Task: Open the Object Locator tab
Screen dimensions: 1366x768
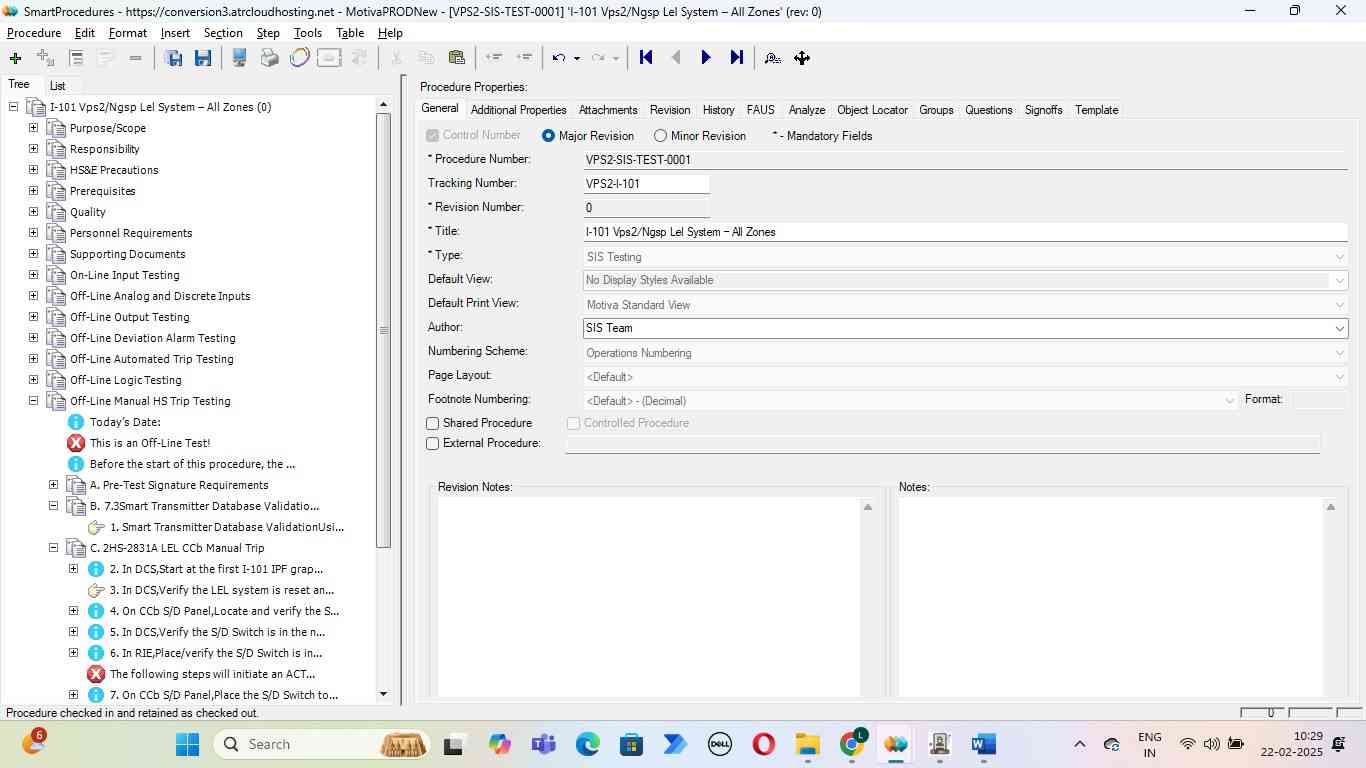Action: pyautogui.click(x=872, y=110)
